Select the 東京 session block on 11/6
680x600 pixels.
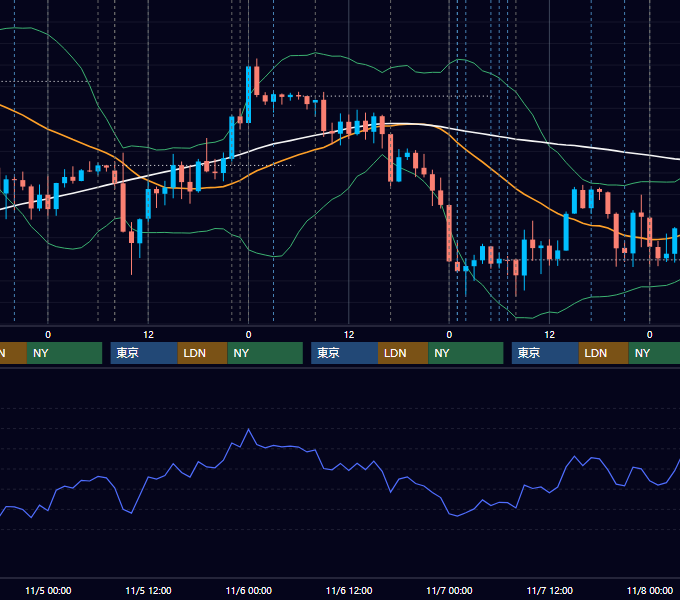coord(344,353)
